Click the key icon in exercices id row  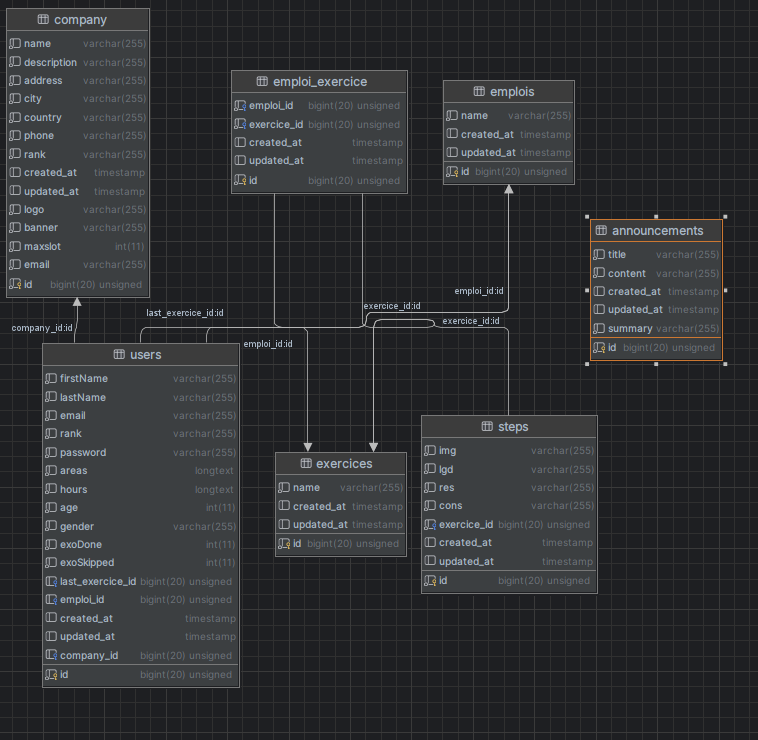click(284, 543)
